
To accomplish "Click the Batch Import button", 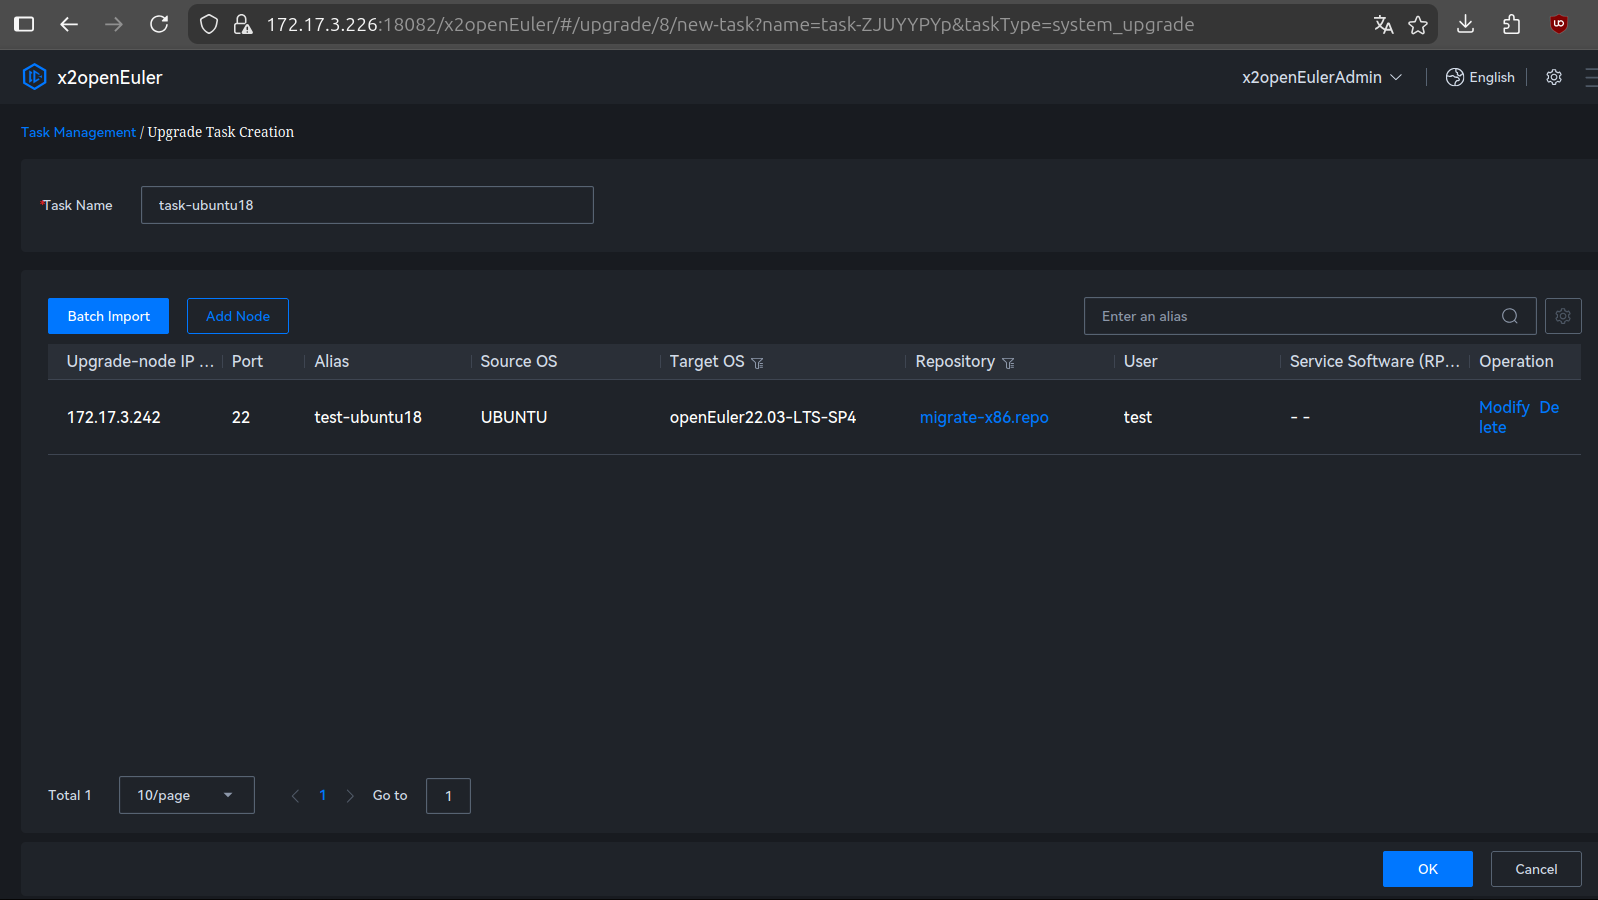I will click(x=108, y=316).
